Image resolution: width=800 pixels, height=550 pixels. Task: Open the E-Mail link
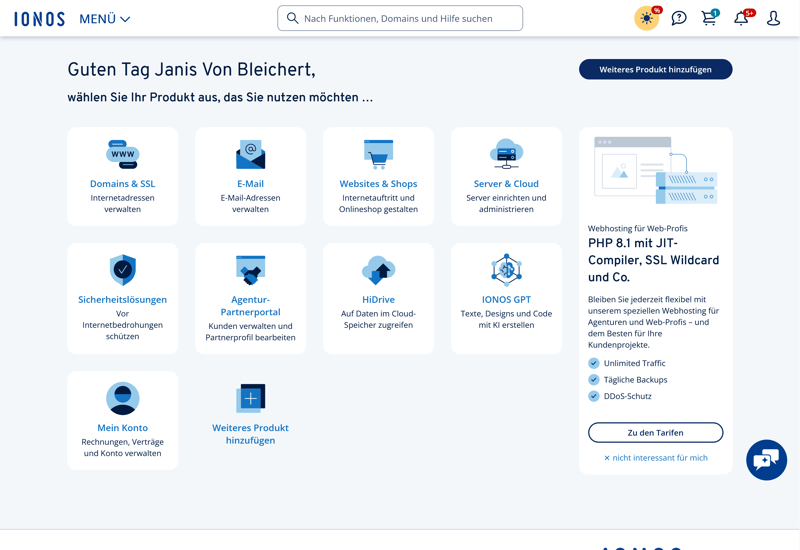pyautogui.click(x=251, y=184)
